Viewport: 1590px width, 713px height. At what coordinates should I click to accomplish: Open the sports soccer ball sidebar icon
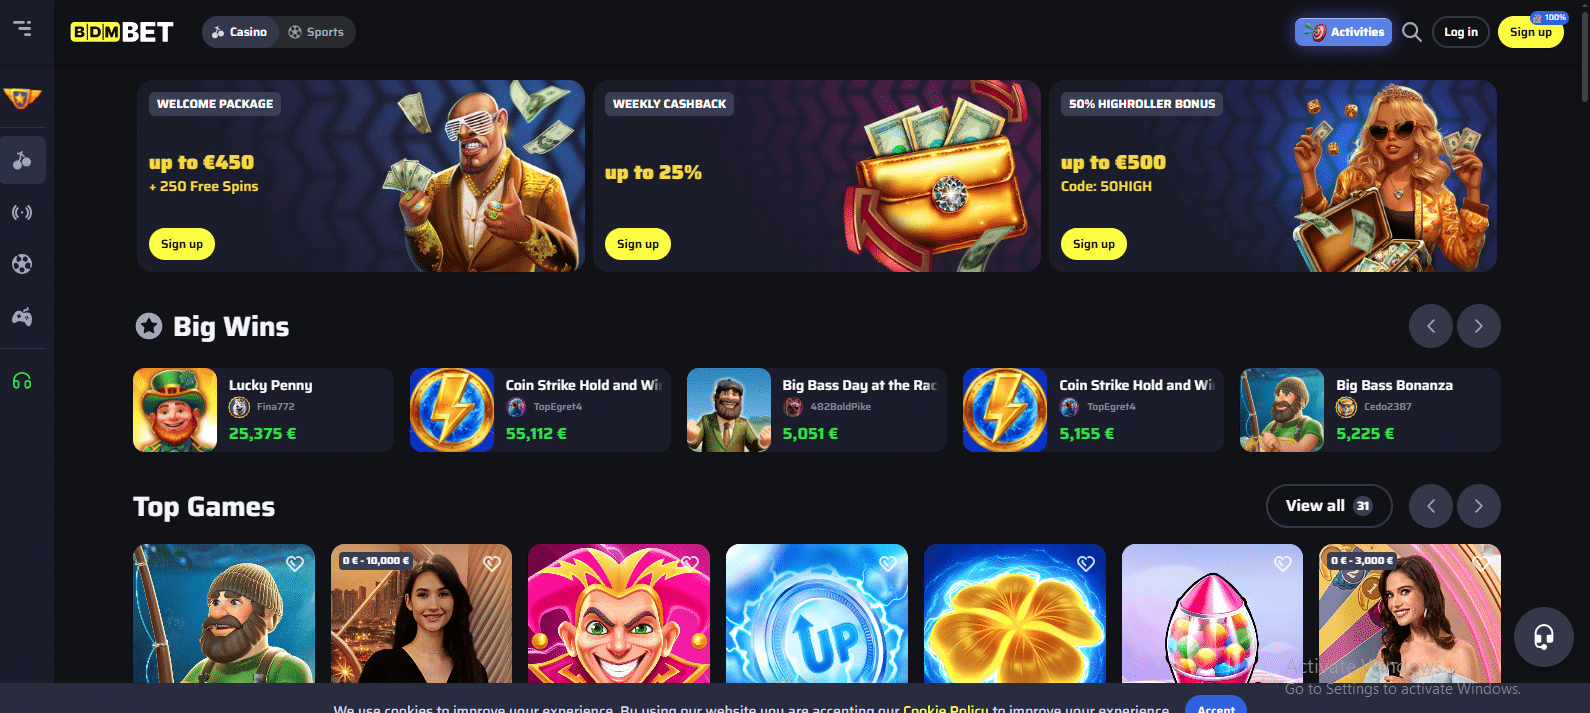click(22, 264)
